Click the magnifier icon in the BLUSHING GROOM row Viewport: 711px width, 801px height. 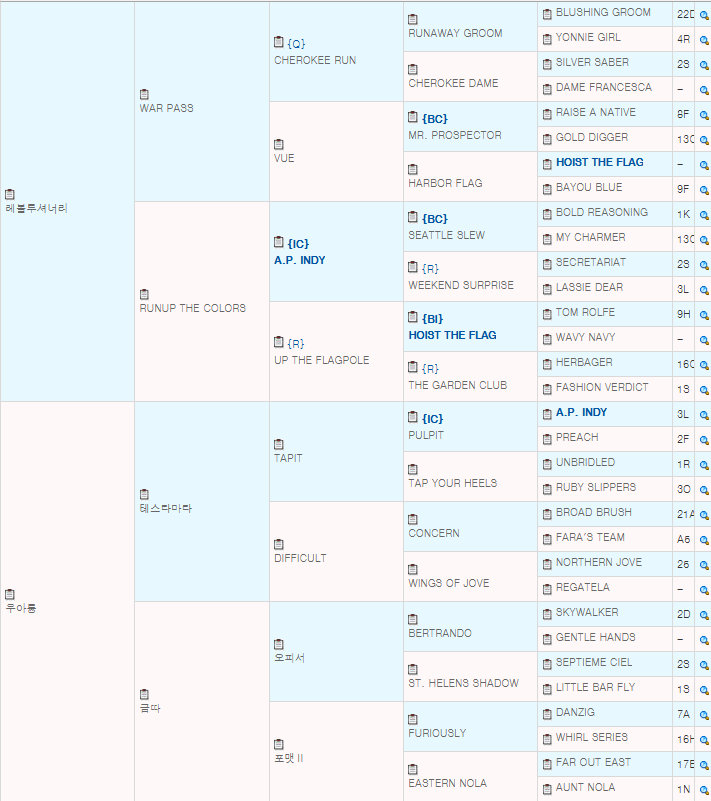pyautogui.click(x=704, y=15)
